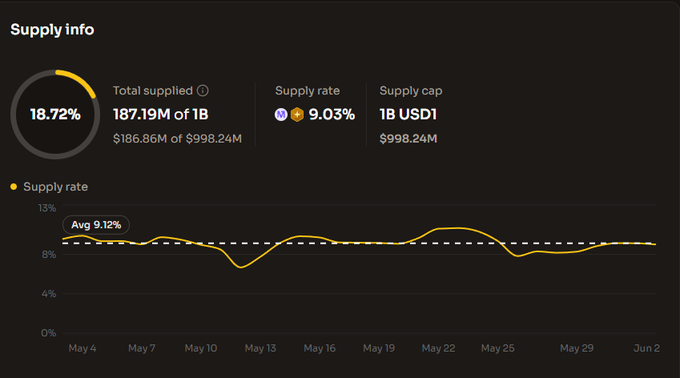The image size is (680, 378).
Task: Click the May 19 axis label
Action: (x=379, y=348)
